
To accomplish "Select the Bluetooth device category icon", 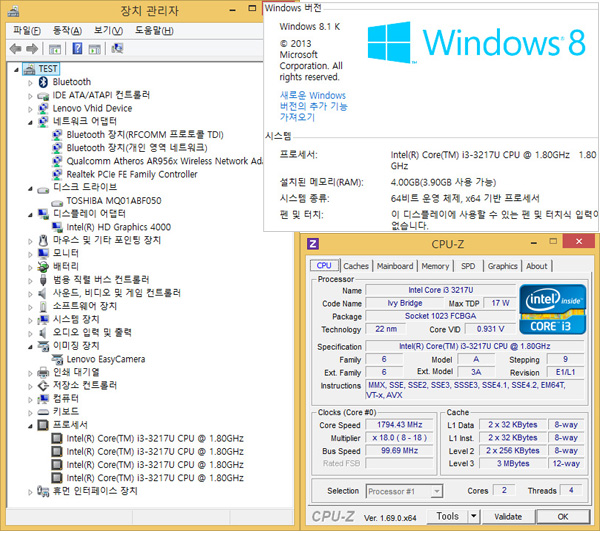I will [x=43, y=82].
